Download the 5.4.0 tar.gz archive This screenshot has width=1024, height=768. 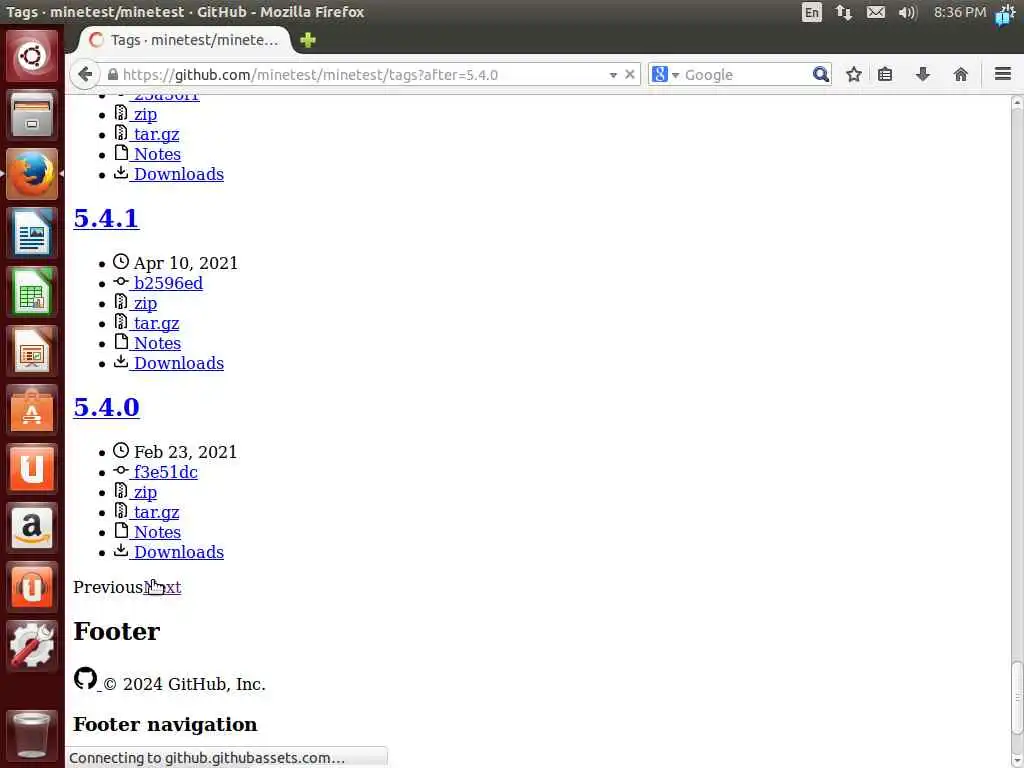click(x=155, y=512)
